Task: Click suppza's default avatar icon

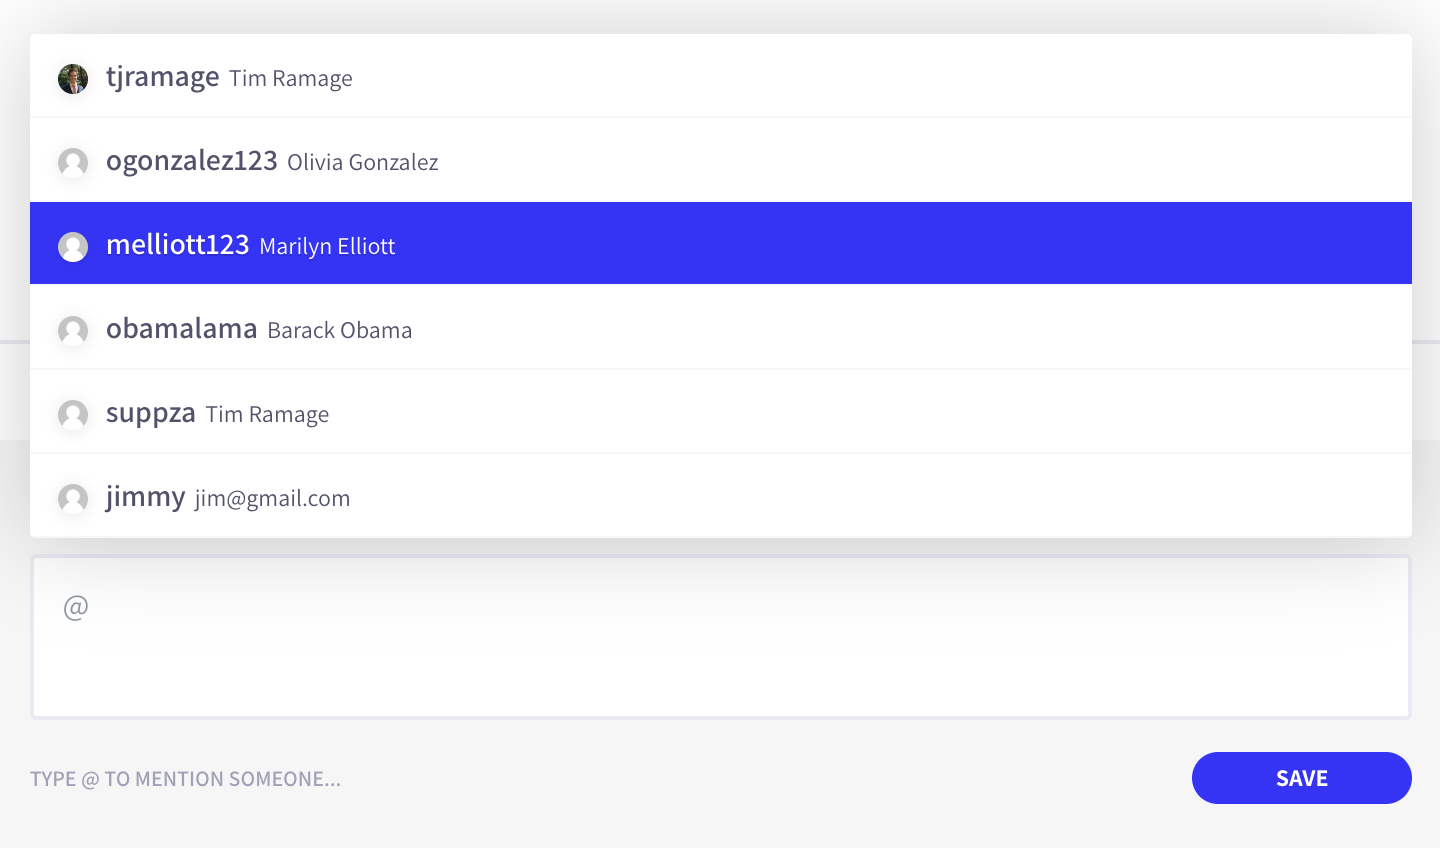Action: click(x=73, y=415)
